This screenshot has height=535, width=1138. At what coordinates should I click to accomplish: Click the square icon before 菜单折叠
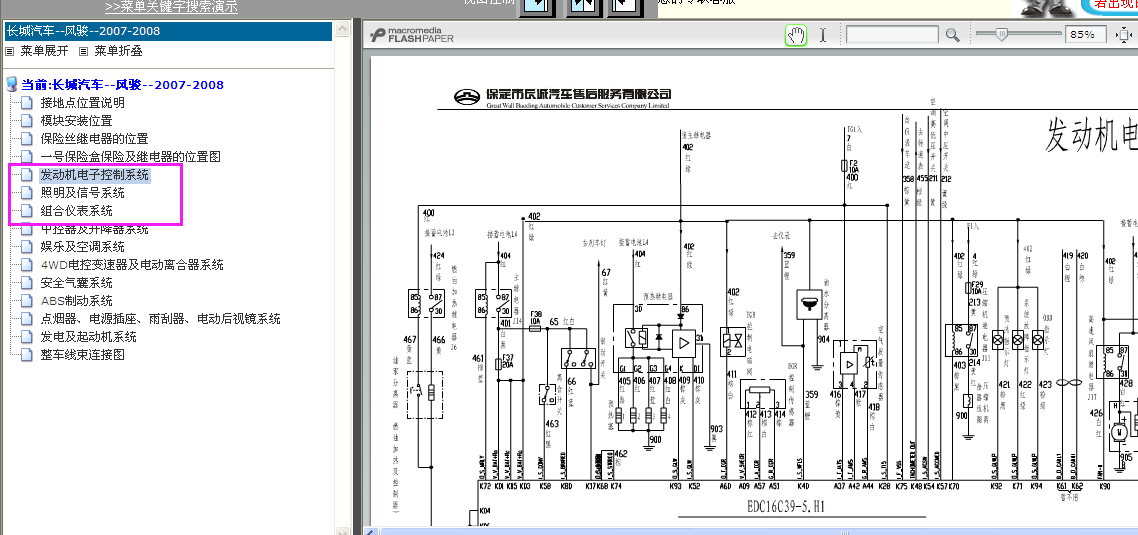(x=83, y=52)
